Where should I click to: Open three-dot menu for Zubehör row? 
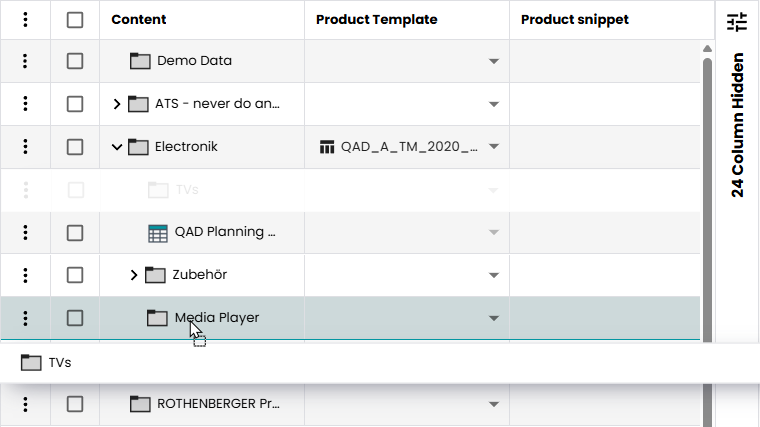click(x=25, y=275)
